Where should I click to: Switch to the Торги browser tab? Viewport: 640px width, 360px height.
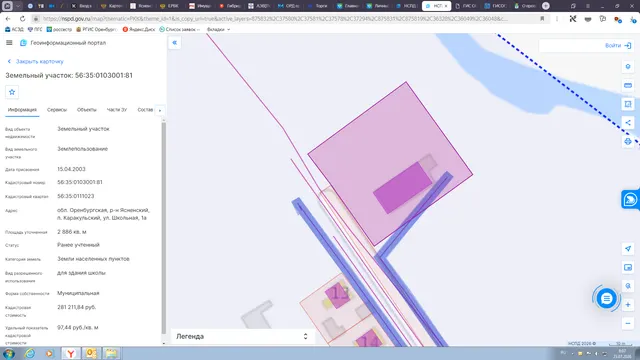tap(318, 6)
